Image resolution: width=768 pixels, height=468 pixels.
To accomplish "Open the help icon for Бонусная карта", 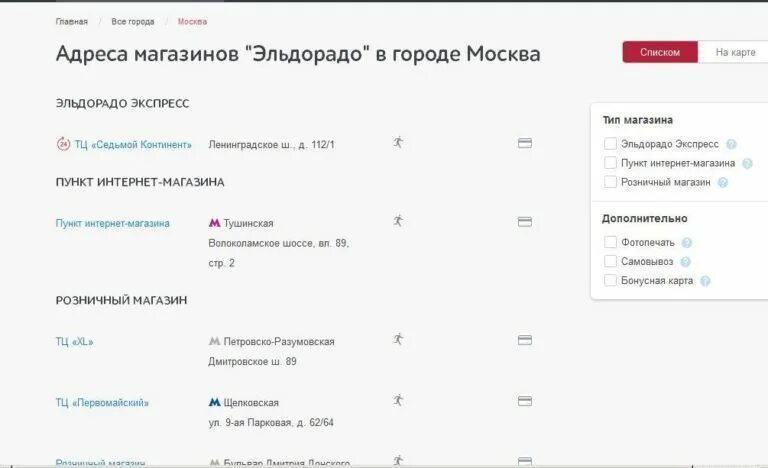I will 705,281.
